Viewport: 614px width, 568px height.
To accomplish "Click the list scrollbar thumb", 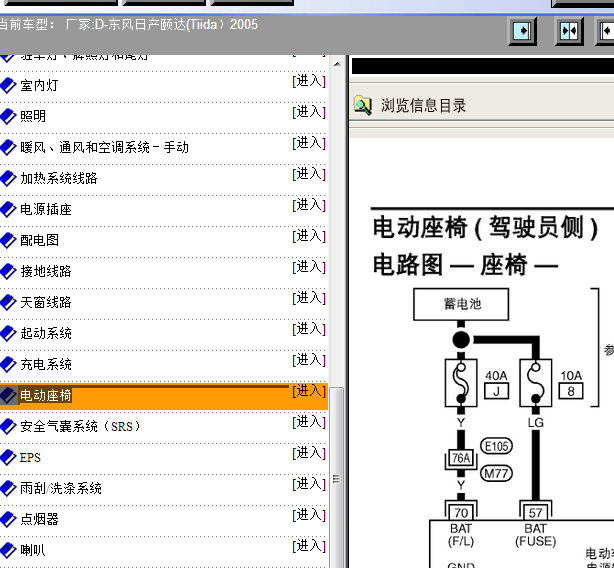I will click(337, 478).
